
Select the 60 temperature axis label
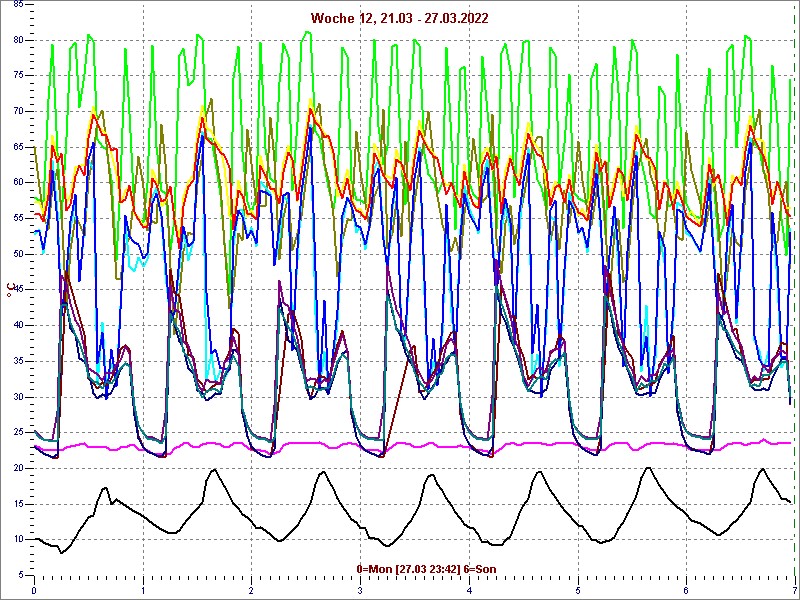pos(17,183)
